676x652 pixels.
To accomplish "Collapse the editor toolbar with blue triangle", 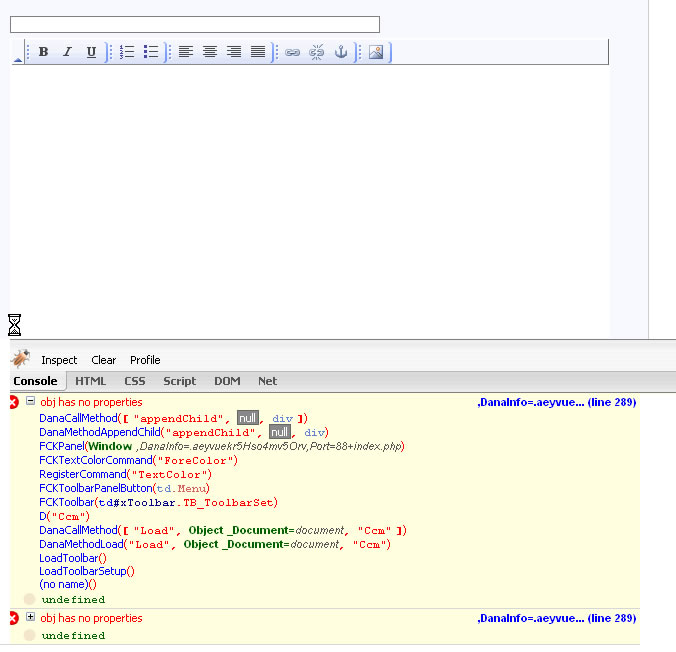I will [18, 60].
